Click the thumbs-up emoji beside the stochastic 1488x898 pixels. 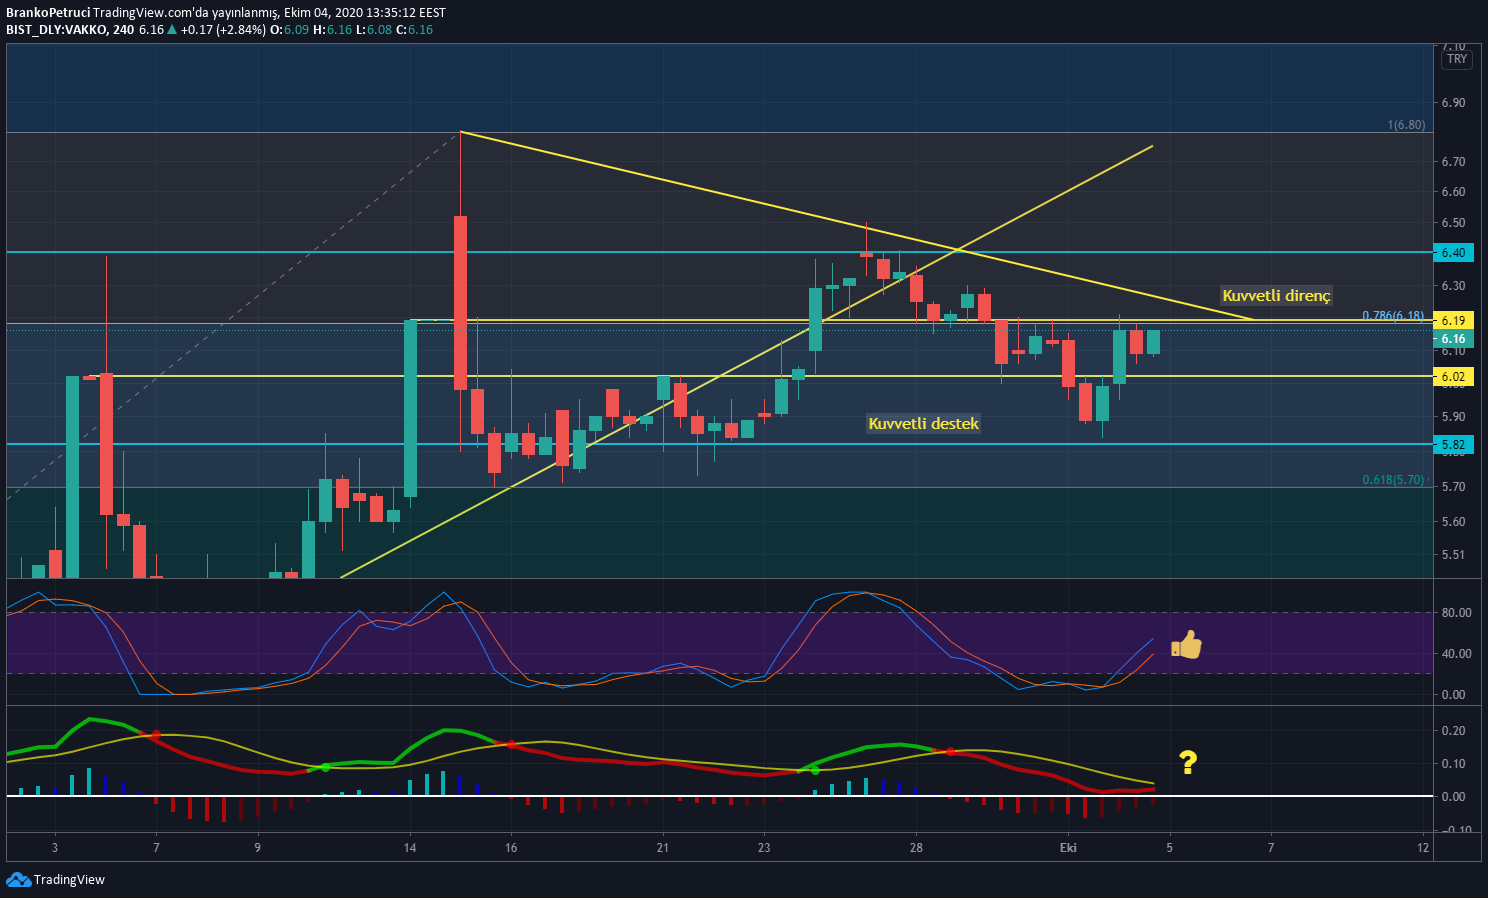(1186, 645)
